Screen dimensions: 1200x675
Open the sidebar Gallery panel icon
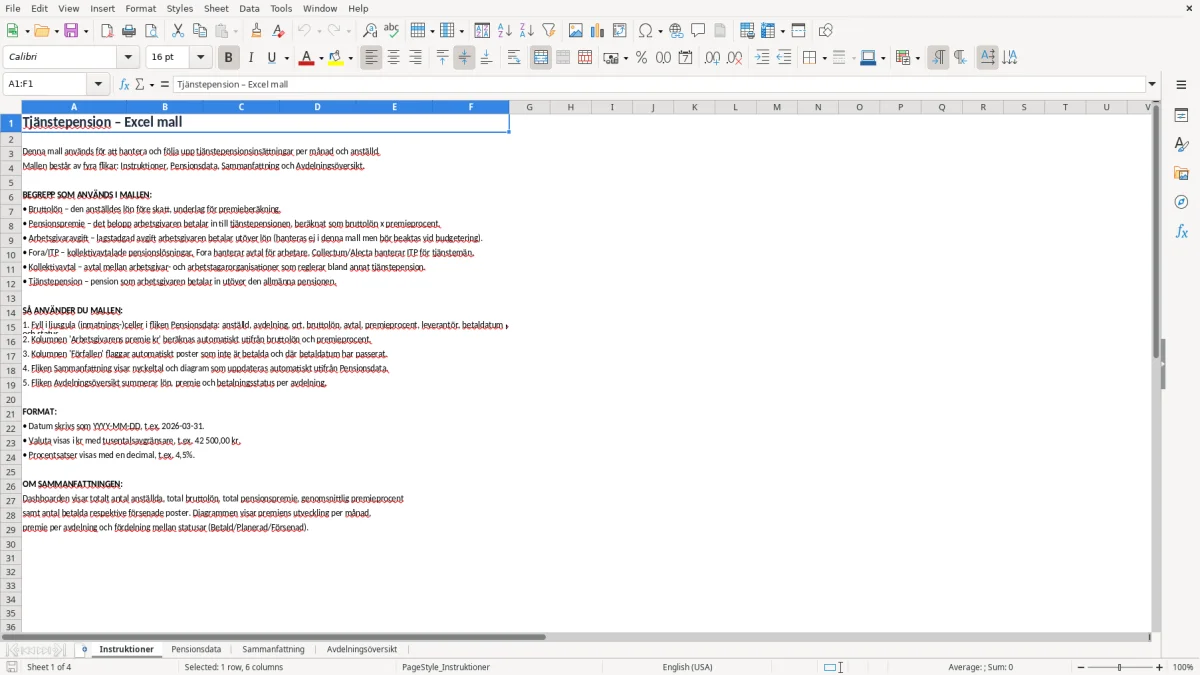(1181, 173)
